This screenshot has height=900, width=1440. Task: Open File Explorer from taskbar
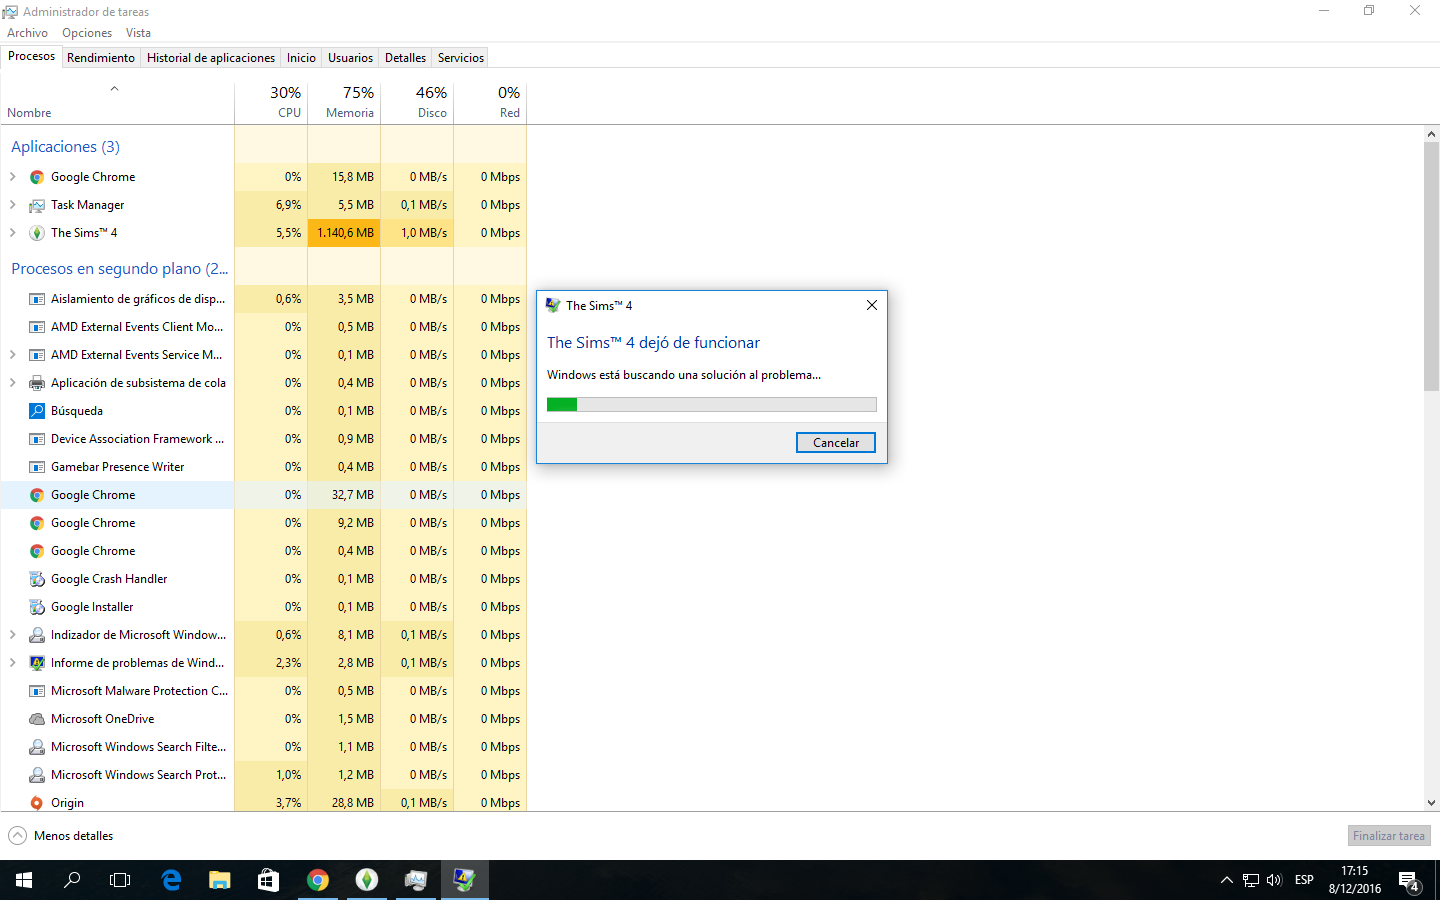coord(220,880)
